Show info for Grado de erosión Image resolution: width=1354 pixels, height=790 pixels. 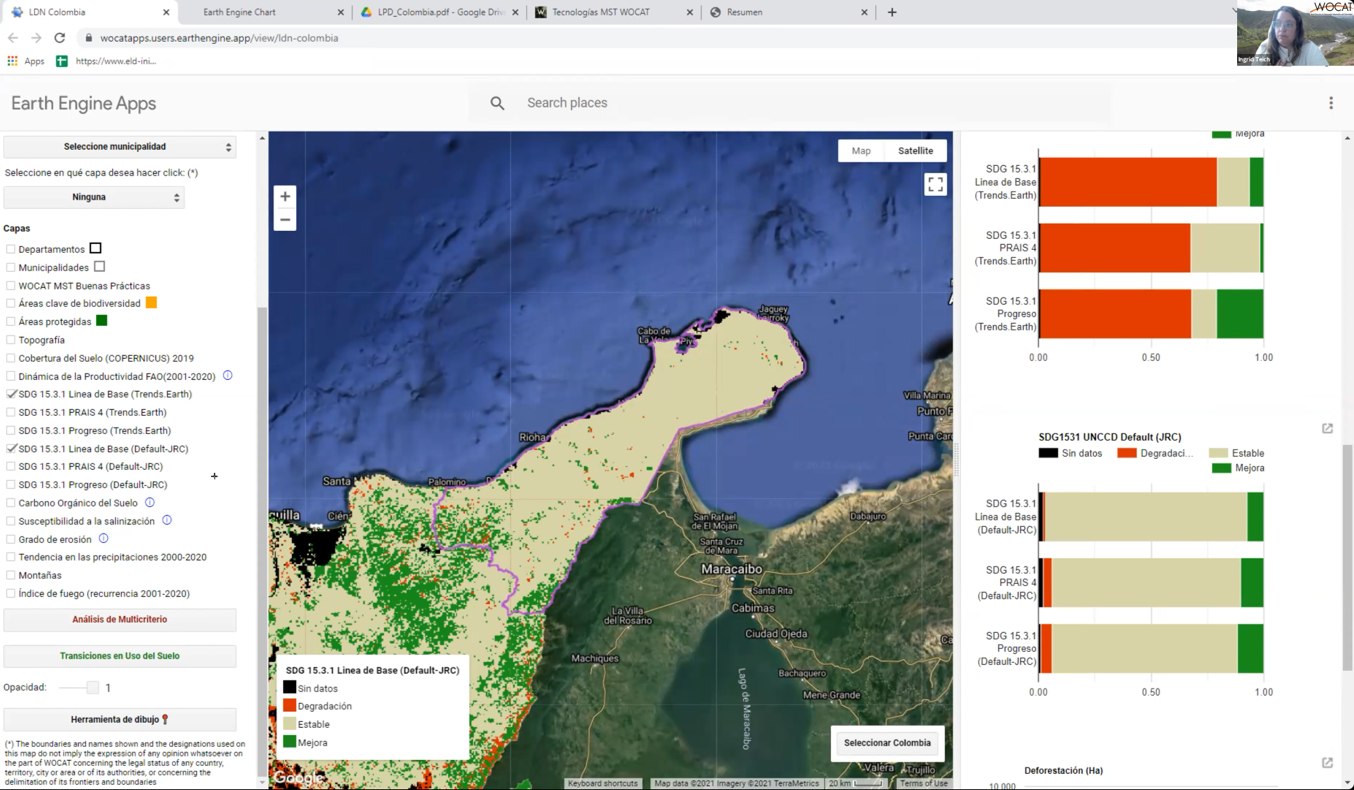pos(104,539)
